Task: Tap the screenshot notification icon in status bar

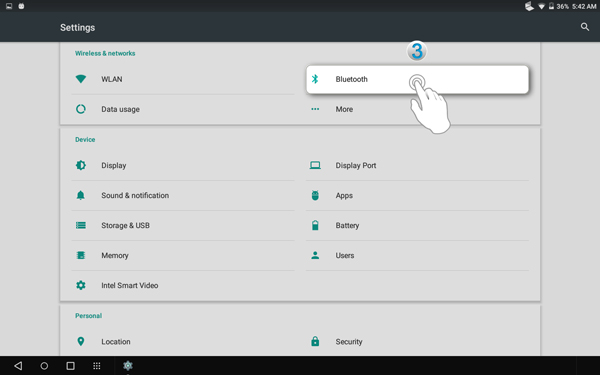Action: [9, 6]
